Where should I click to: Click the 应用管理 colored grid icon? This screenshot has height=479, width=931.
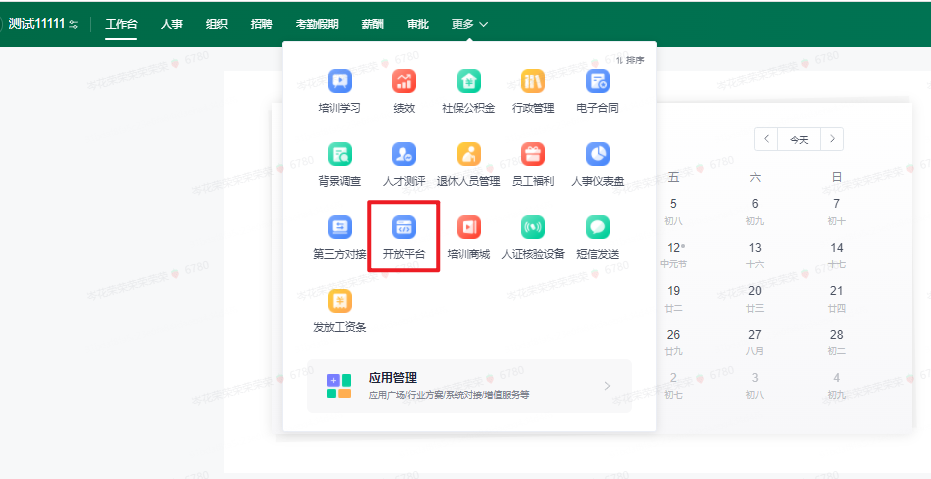[x=339, y=386]
